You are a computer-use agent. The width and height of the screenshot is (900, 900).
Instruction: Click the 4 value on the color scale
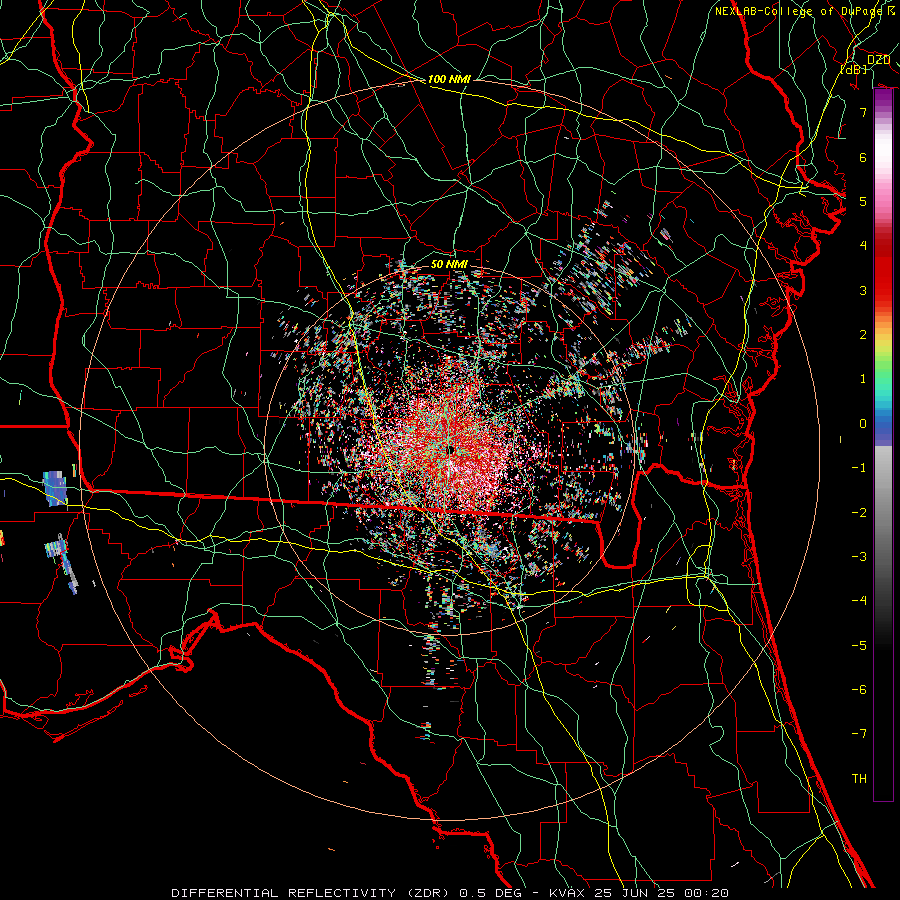pyautogui.click(x=863, y=246)
